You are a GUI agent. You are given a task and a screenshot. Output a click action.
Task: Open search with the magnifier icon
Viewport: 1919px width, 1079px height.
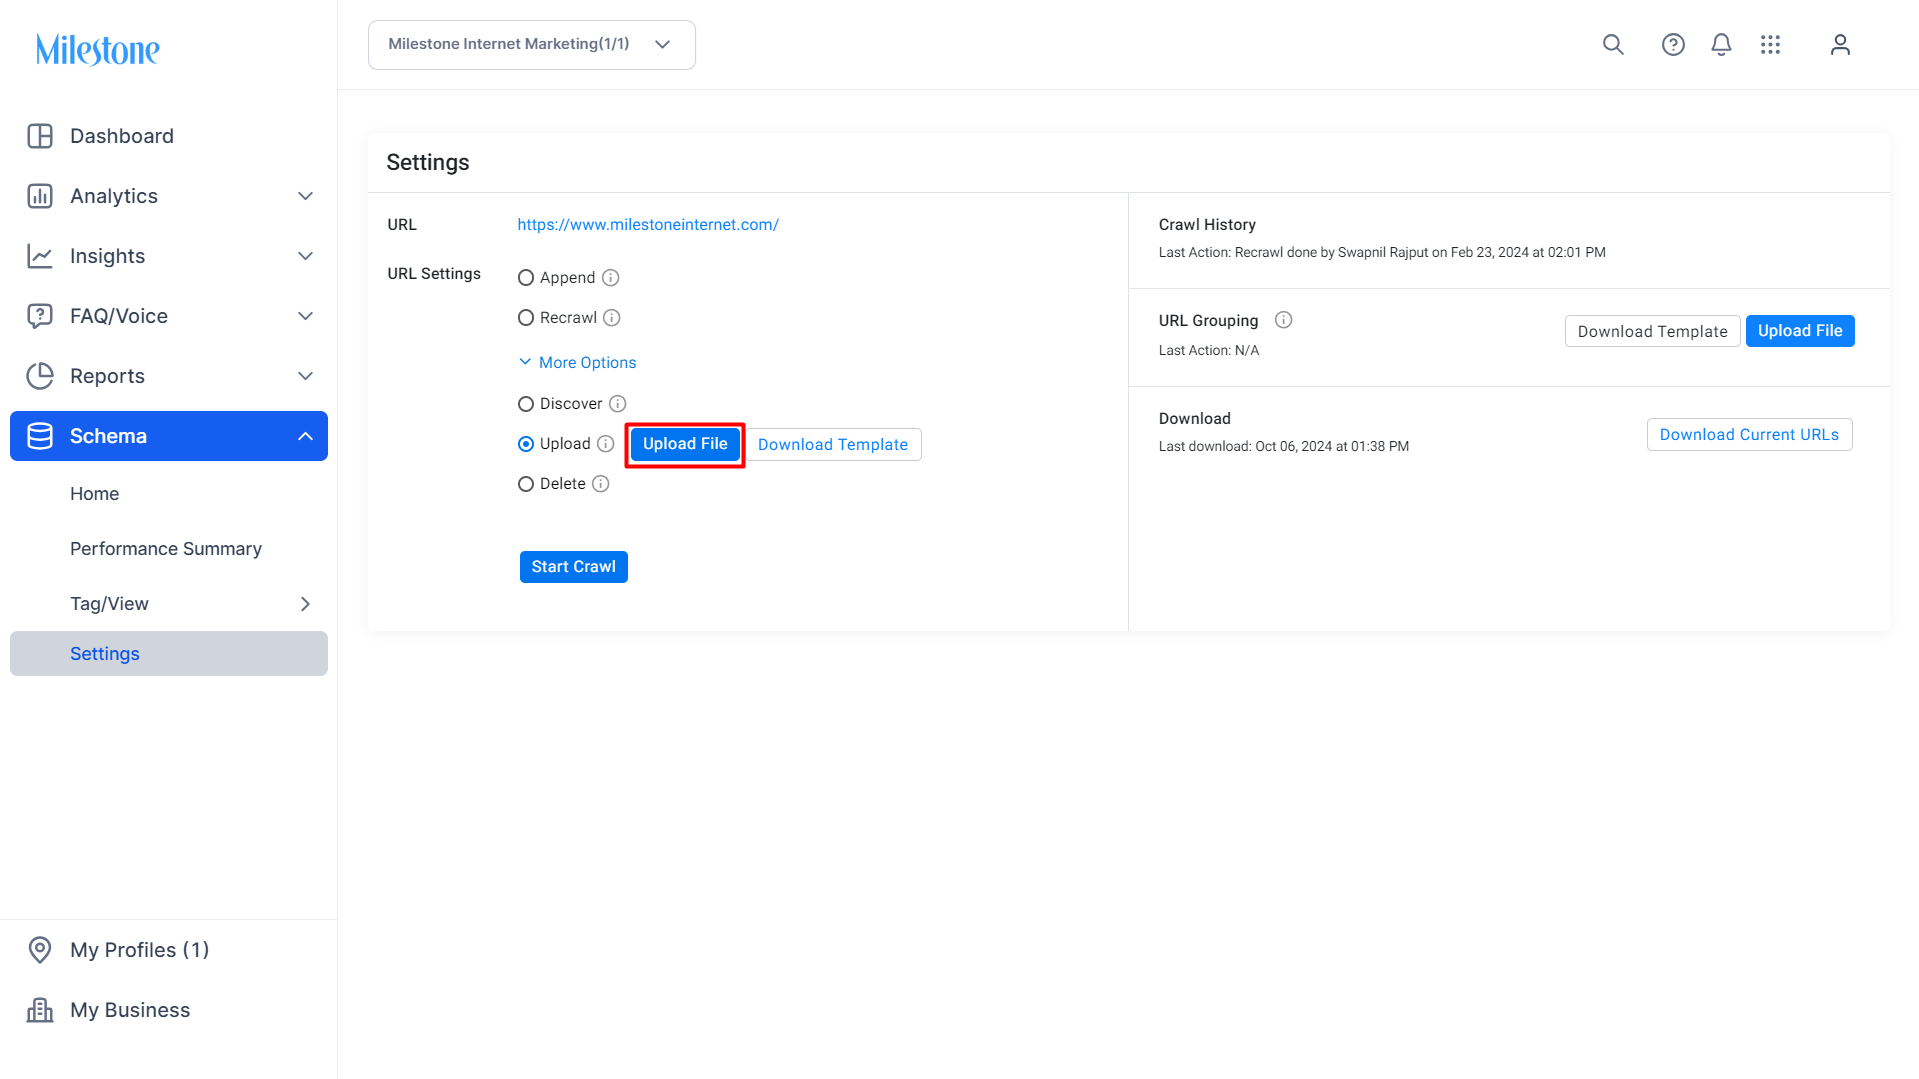point(1613,45)
